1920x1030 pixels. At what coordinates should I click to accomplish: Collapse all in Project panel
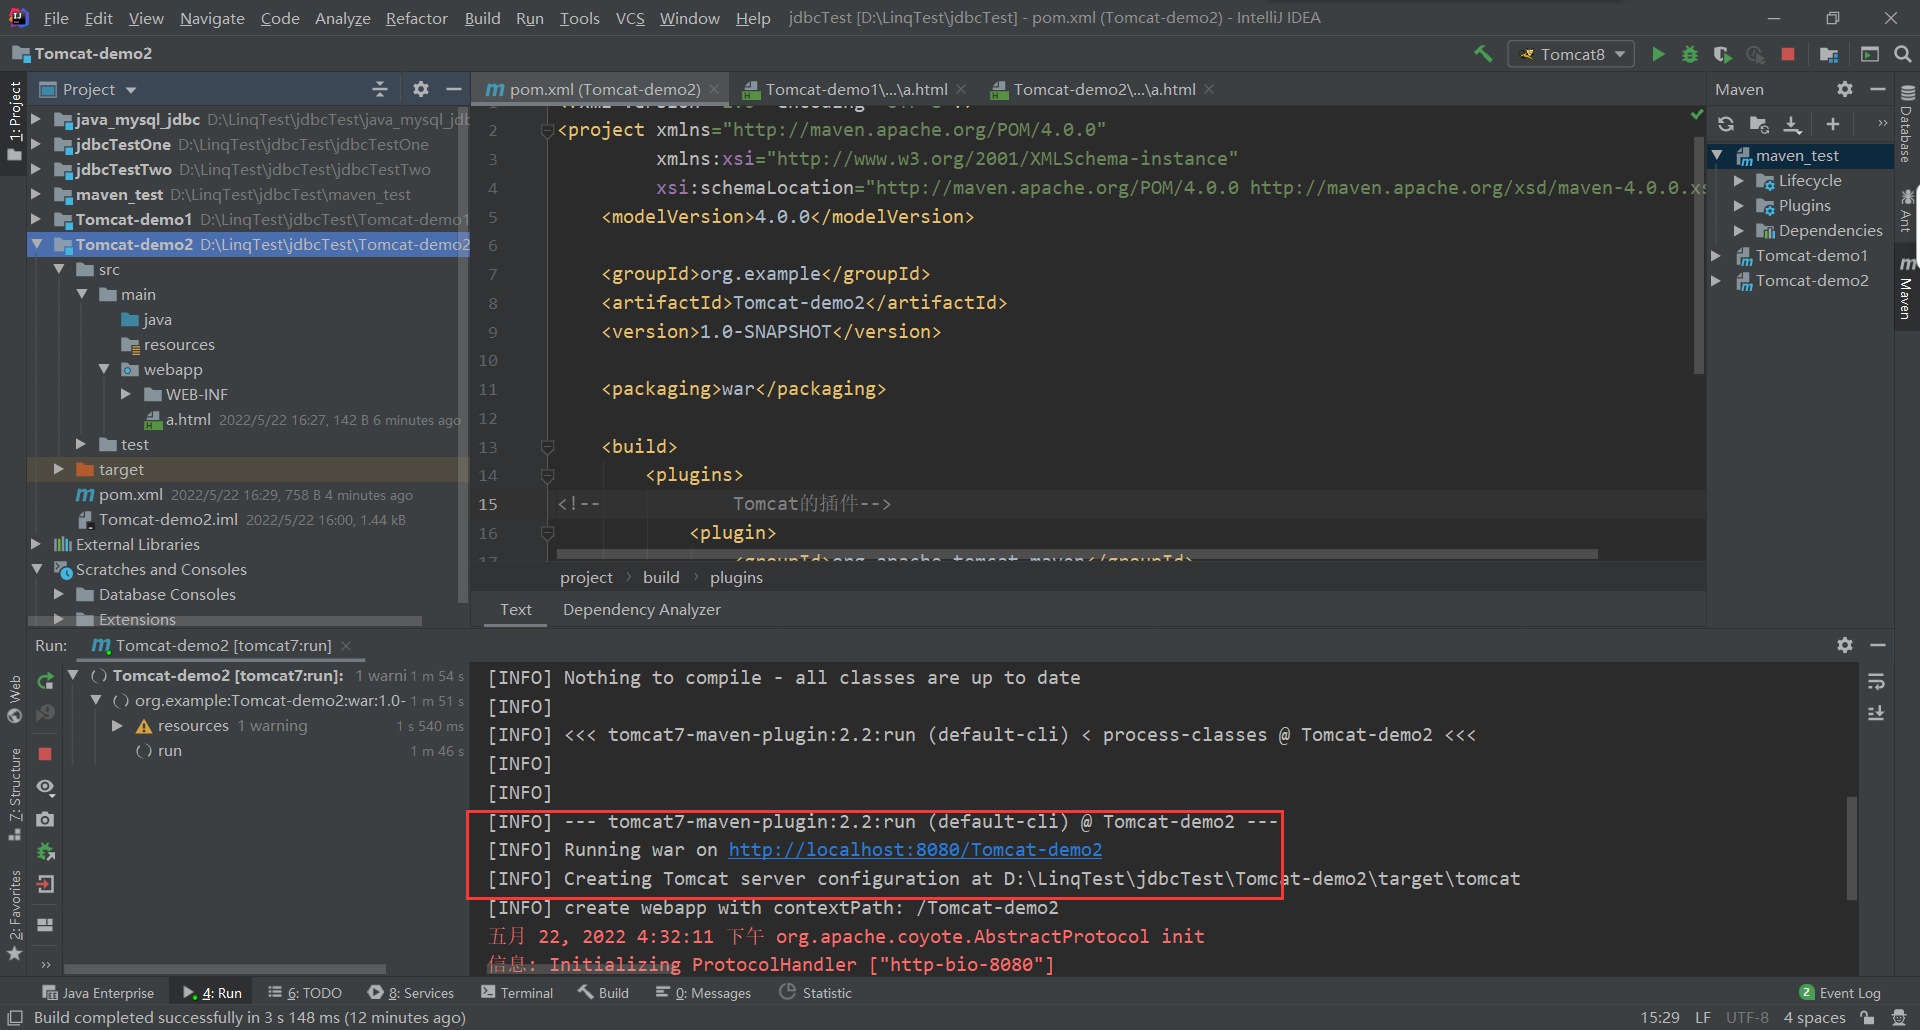click(x=380, y=89)
